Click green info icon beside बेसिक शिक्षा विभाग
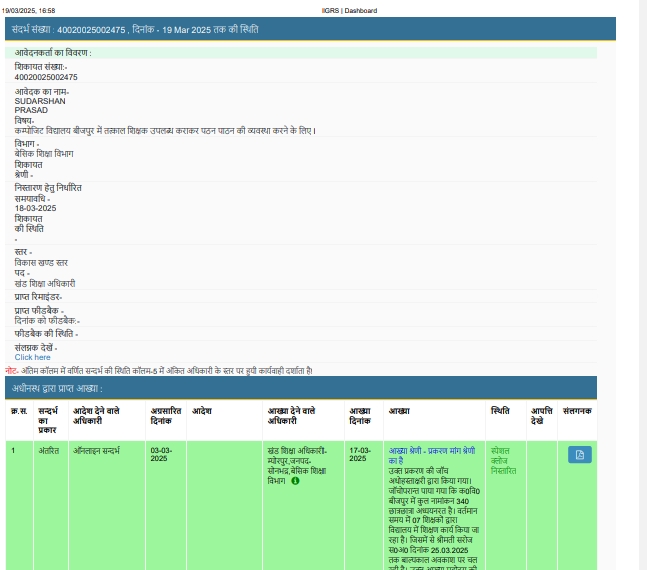 295,481
